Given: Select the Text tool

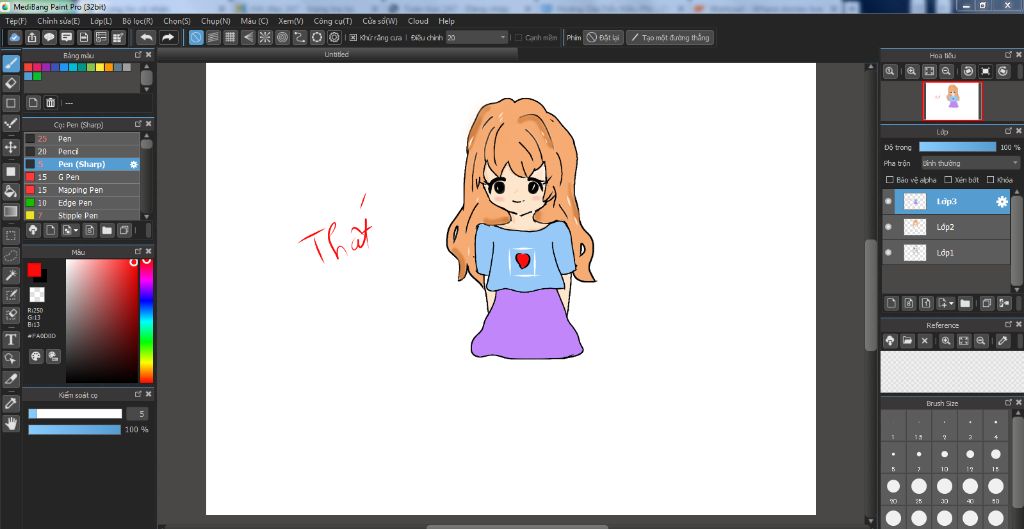Looking at the screenshot, I should 10,339.
